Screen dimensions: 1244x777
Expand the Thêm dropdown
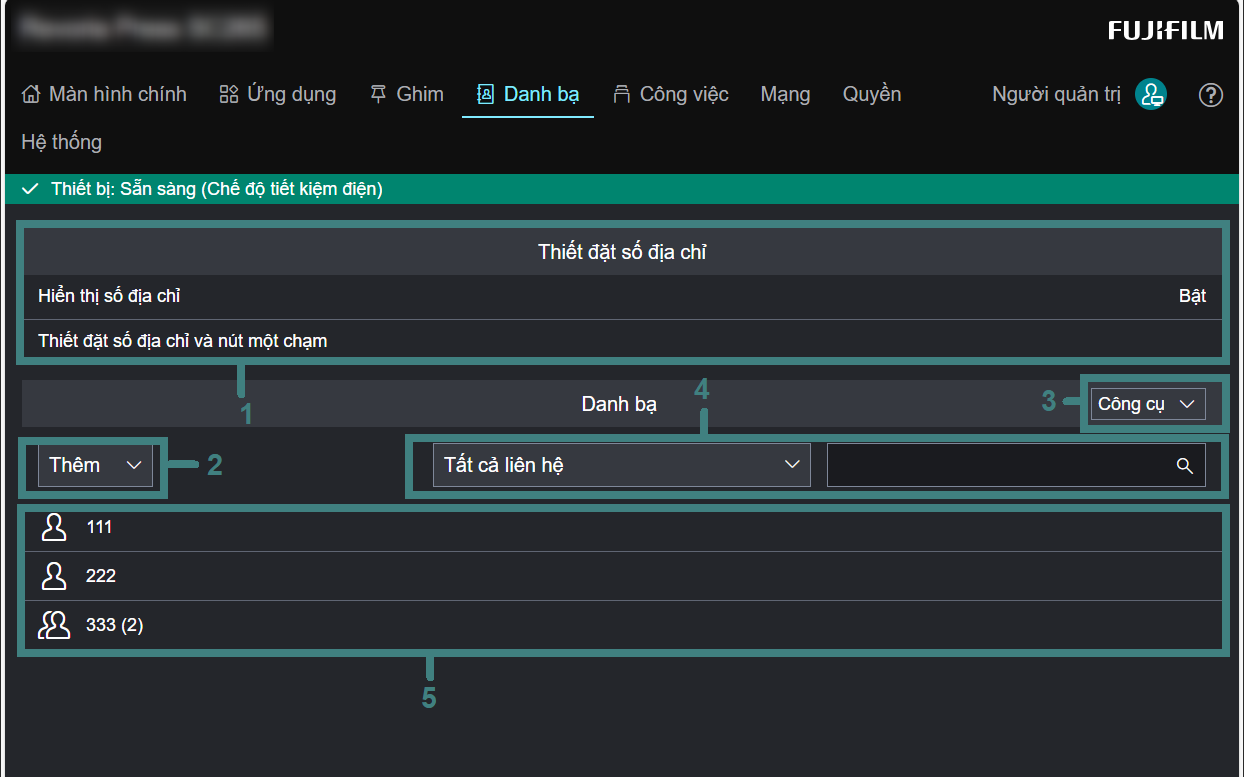point(95,465)
